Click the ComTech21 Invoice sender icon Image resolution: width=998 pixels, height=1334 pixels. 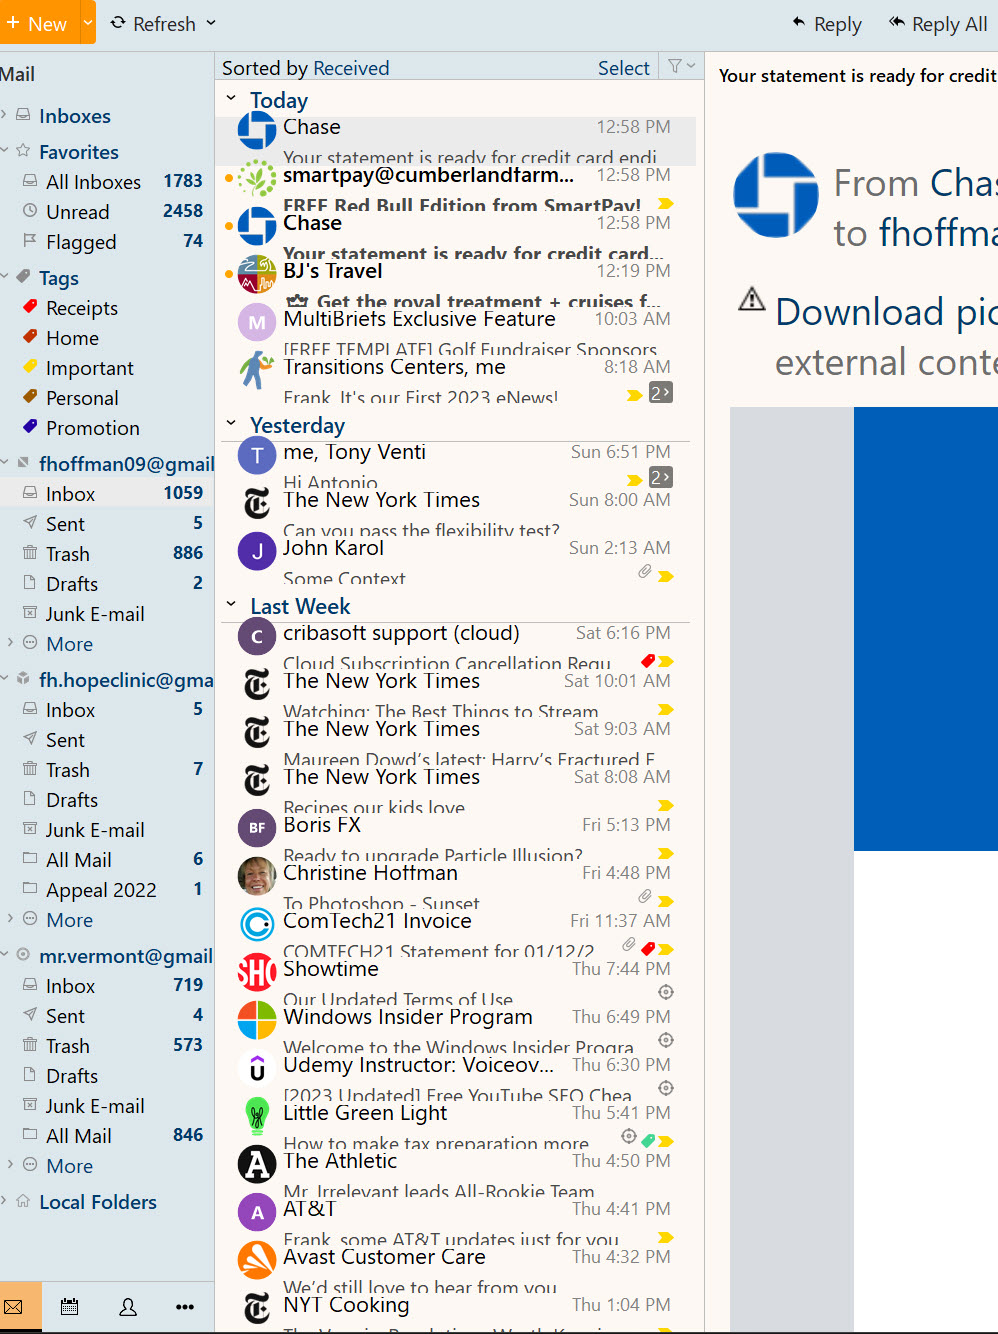(257, 924)
